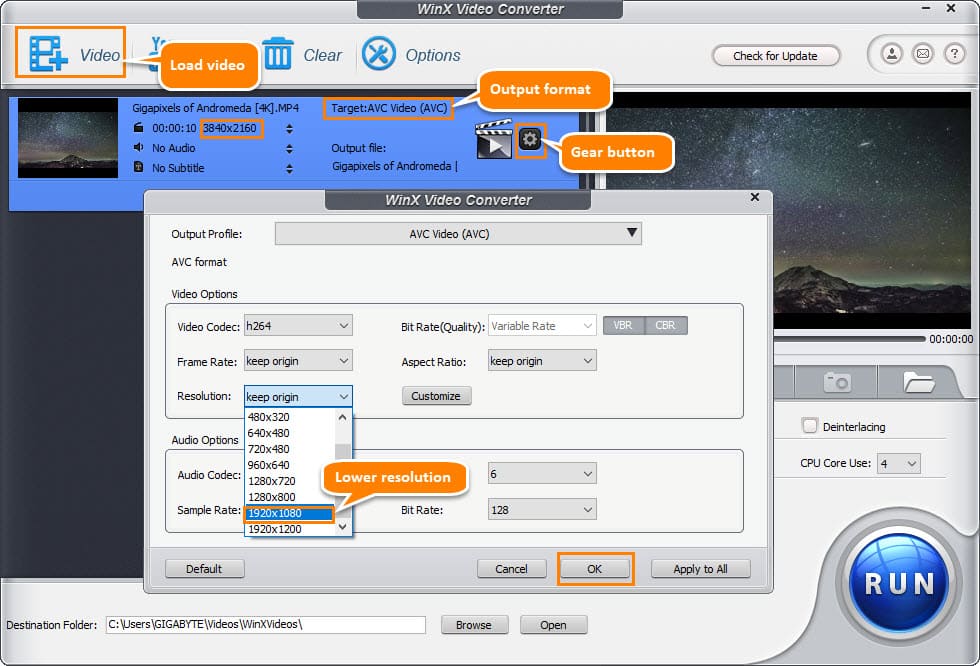
Task: Open the CPU Core Use dropdown
Action: [x=898, y=464]
